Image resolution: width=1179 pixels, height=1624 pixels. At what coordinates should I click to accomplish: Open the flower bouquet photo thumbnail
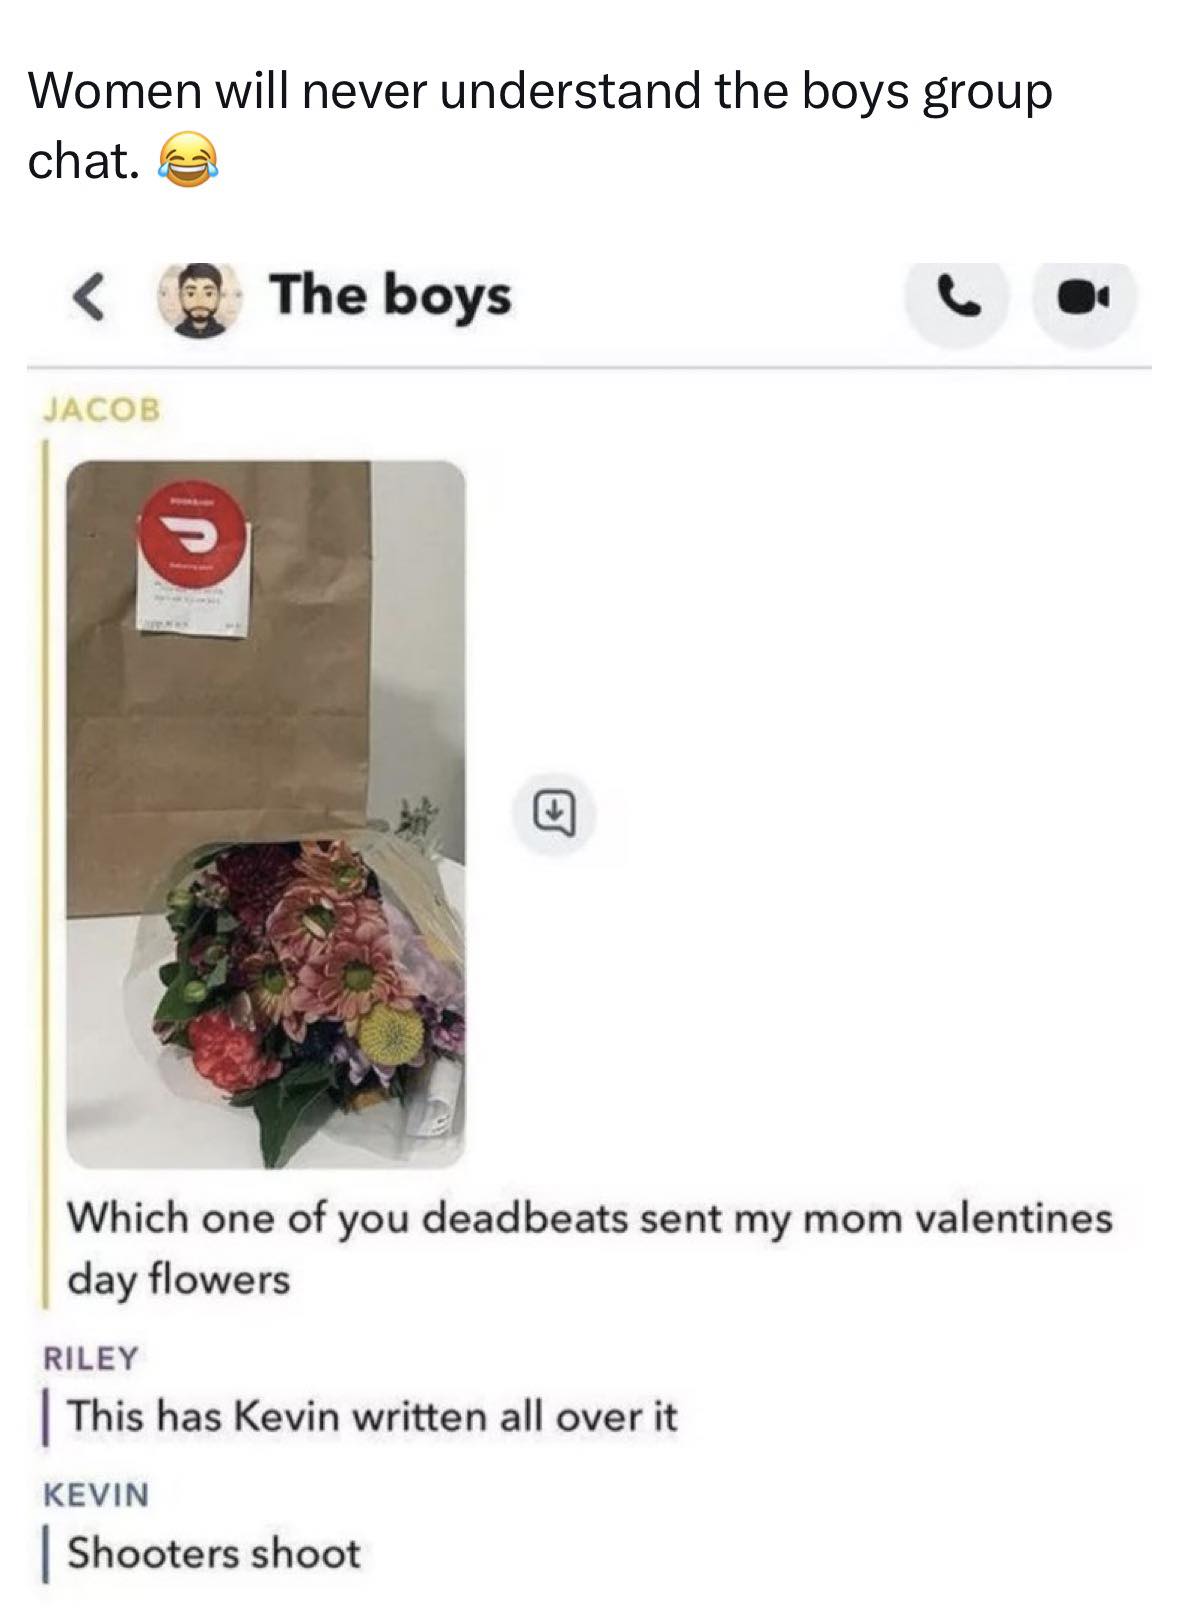[270, 810]
